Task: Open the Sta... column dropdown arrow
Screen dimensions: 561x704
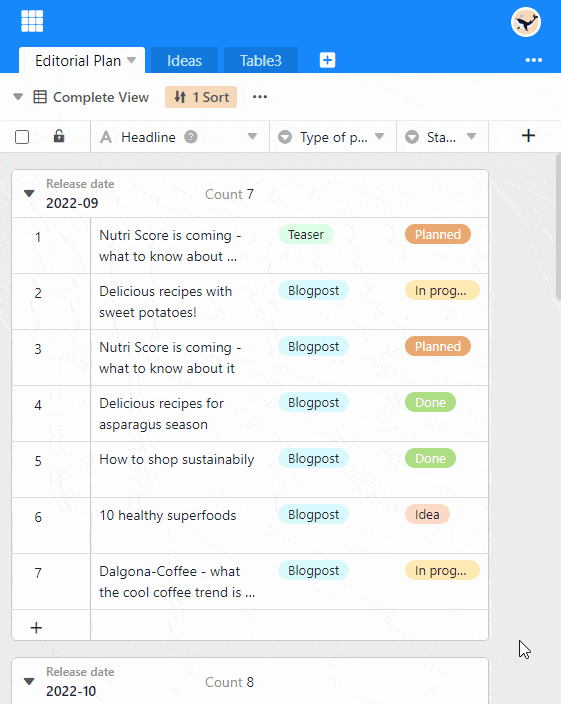Action: point(471,136)
